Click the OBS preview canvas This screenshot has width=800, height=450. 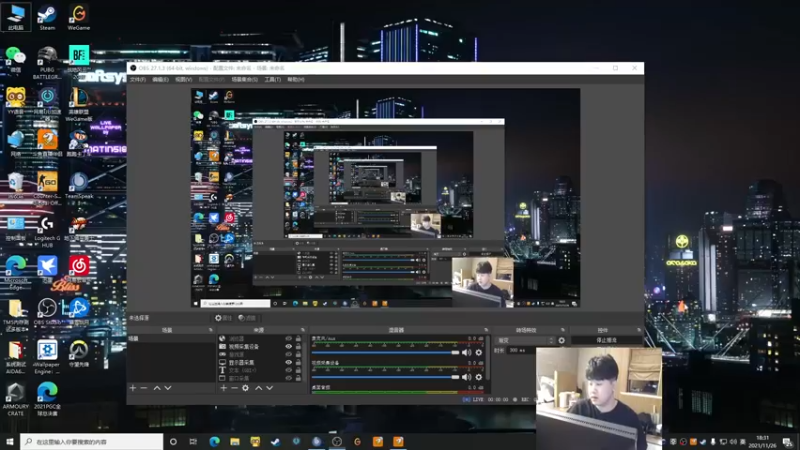[385, 198]
